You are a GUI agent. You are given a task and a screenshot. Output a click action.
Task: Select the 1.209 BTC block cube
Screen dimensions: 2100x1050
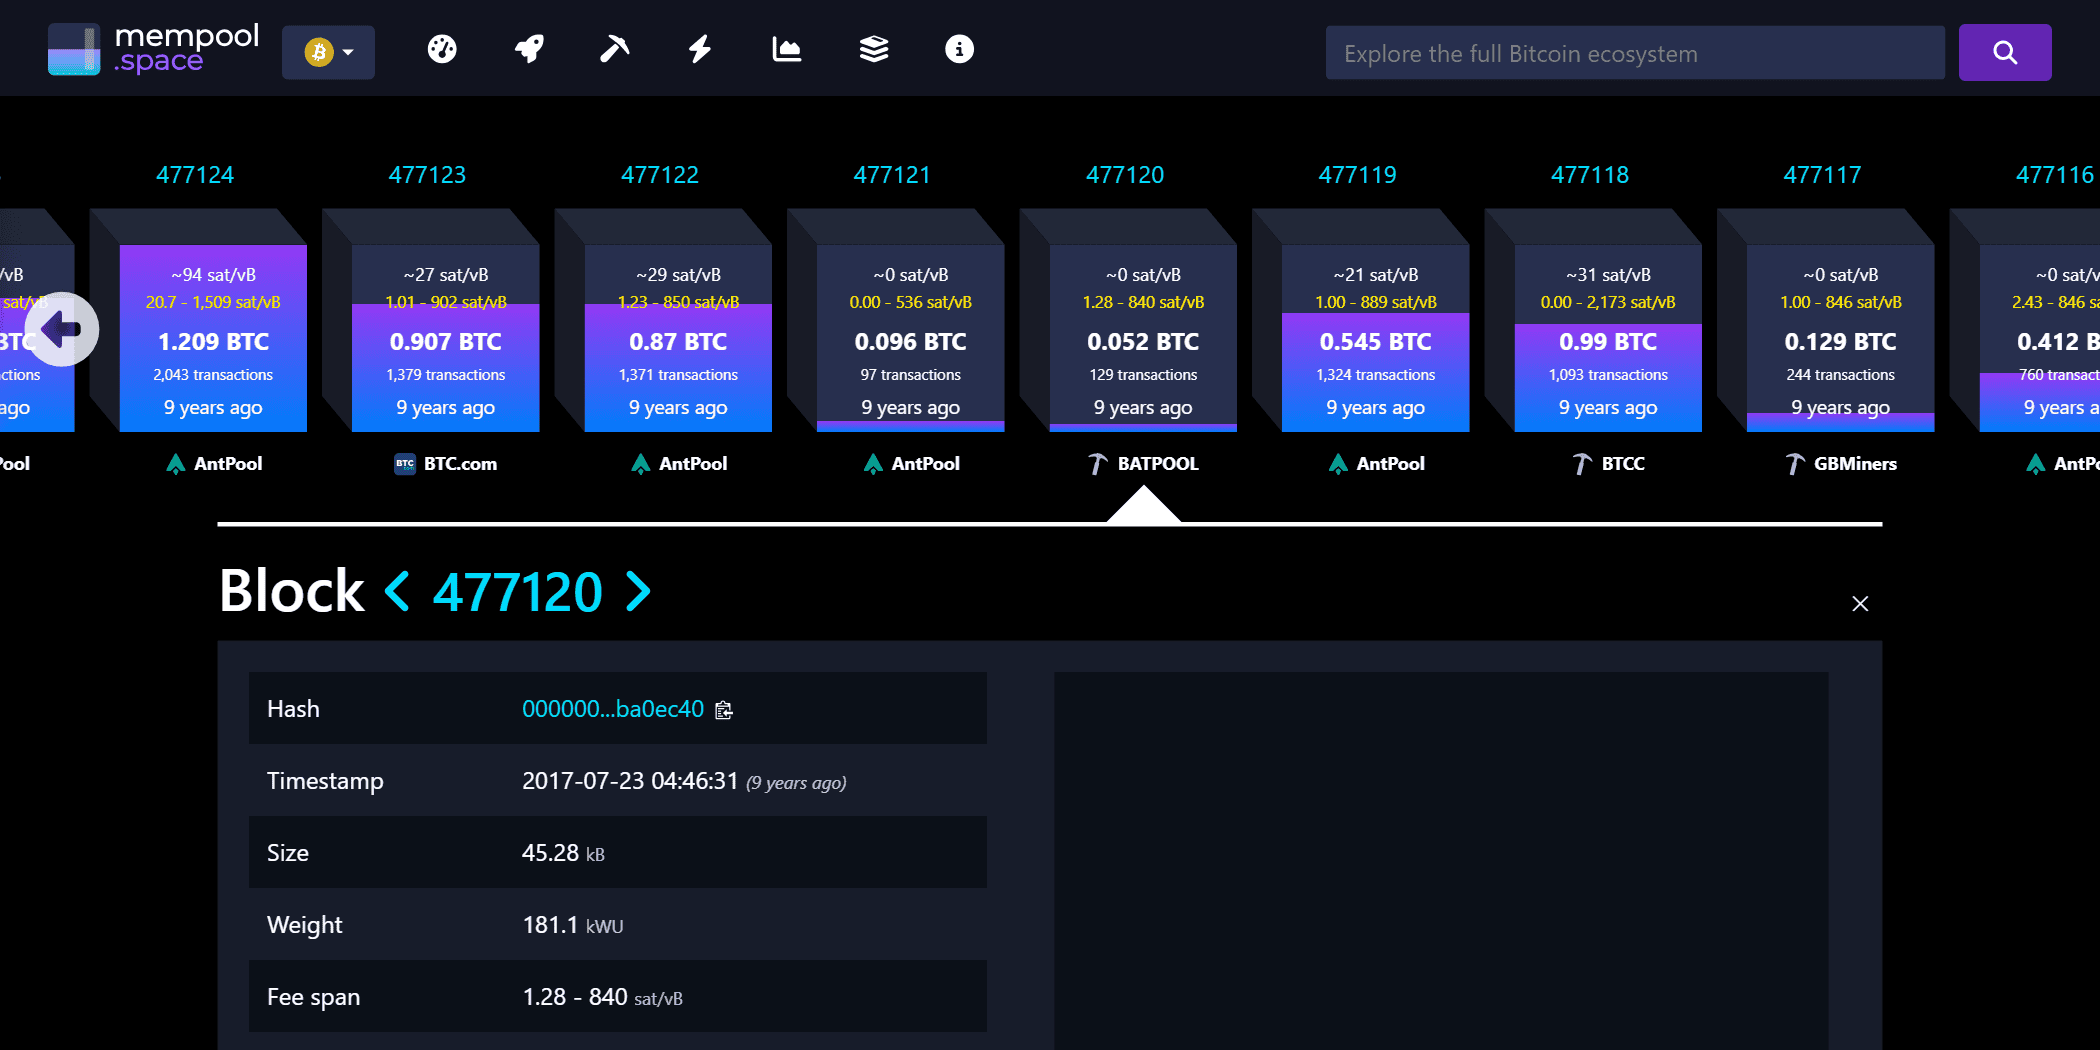coord(213,338)
